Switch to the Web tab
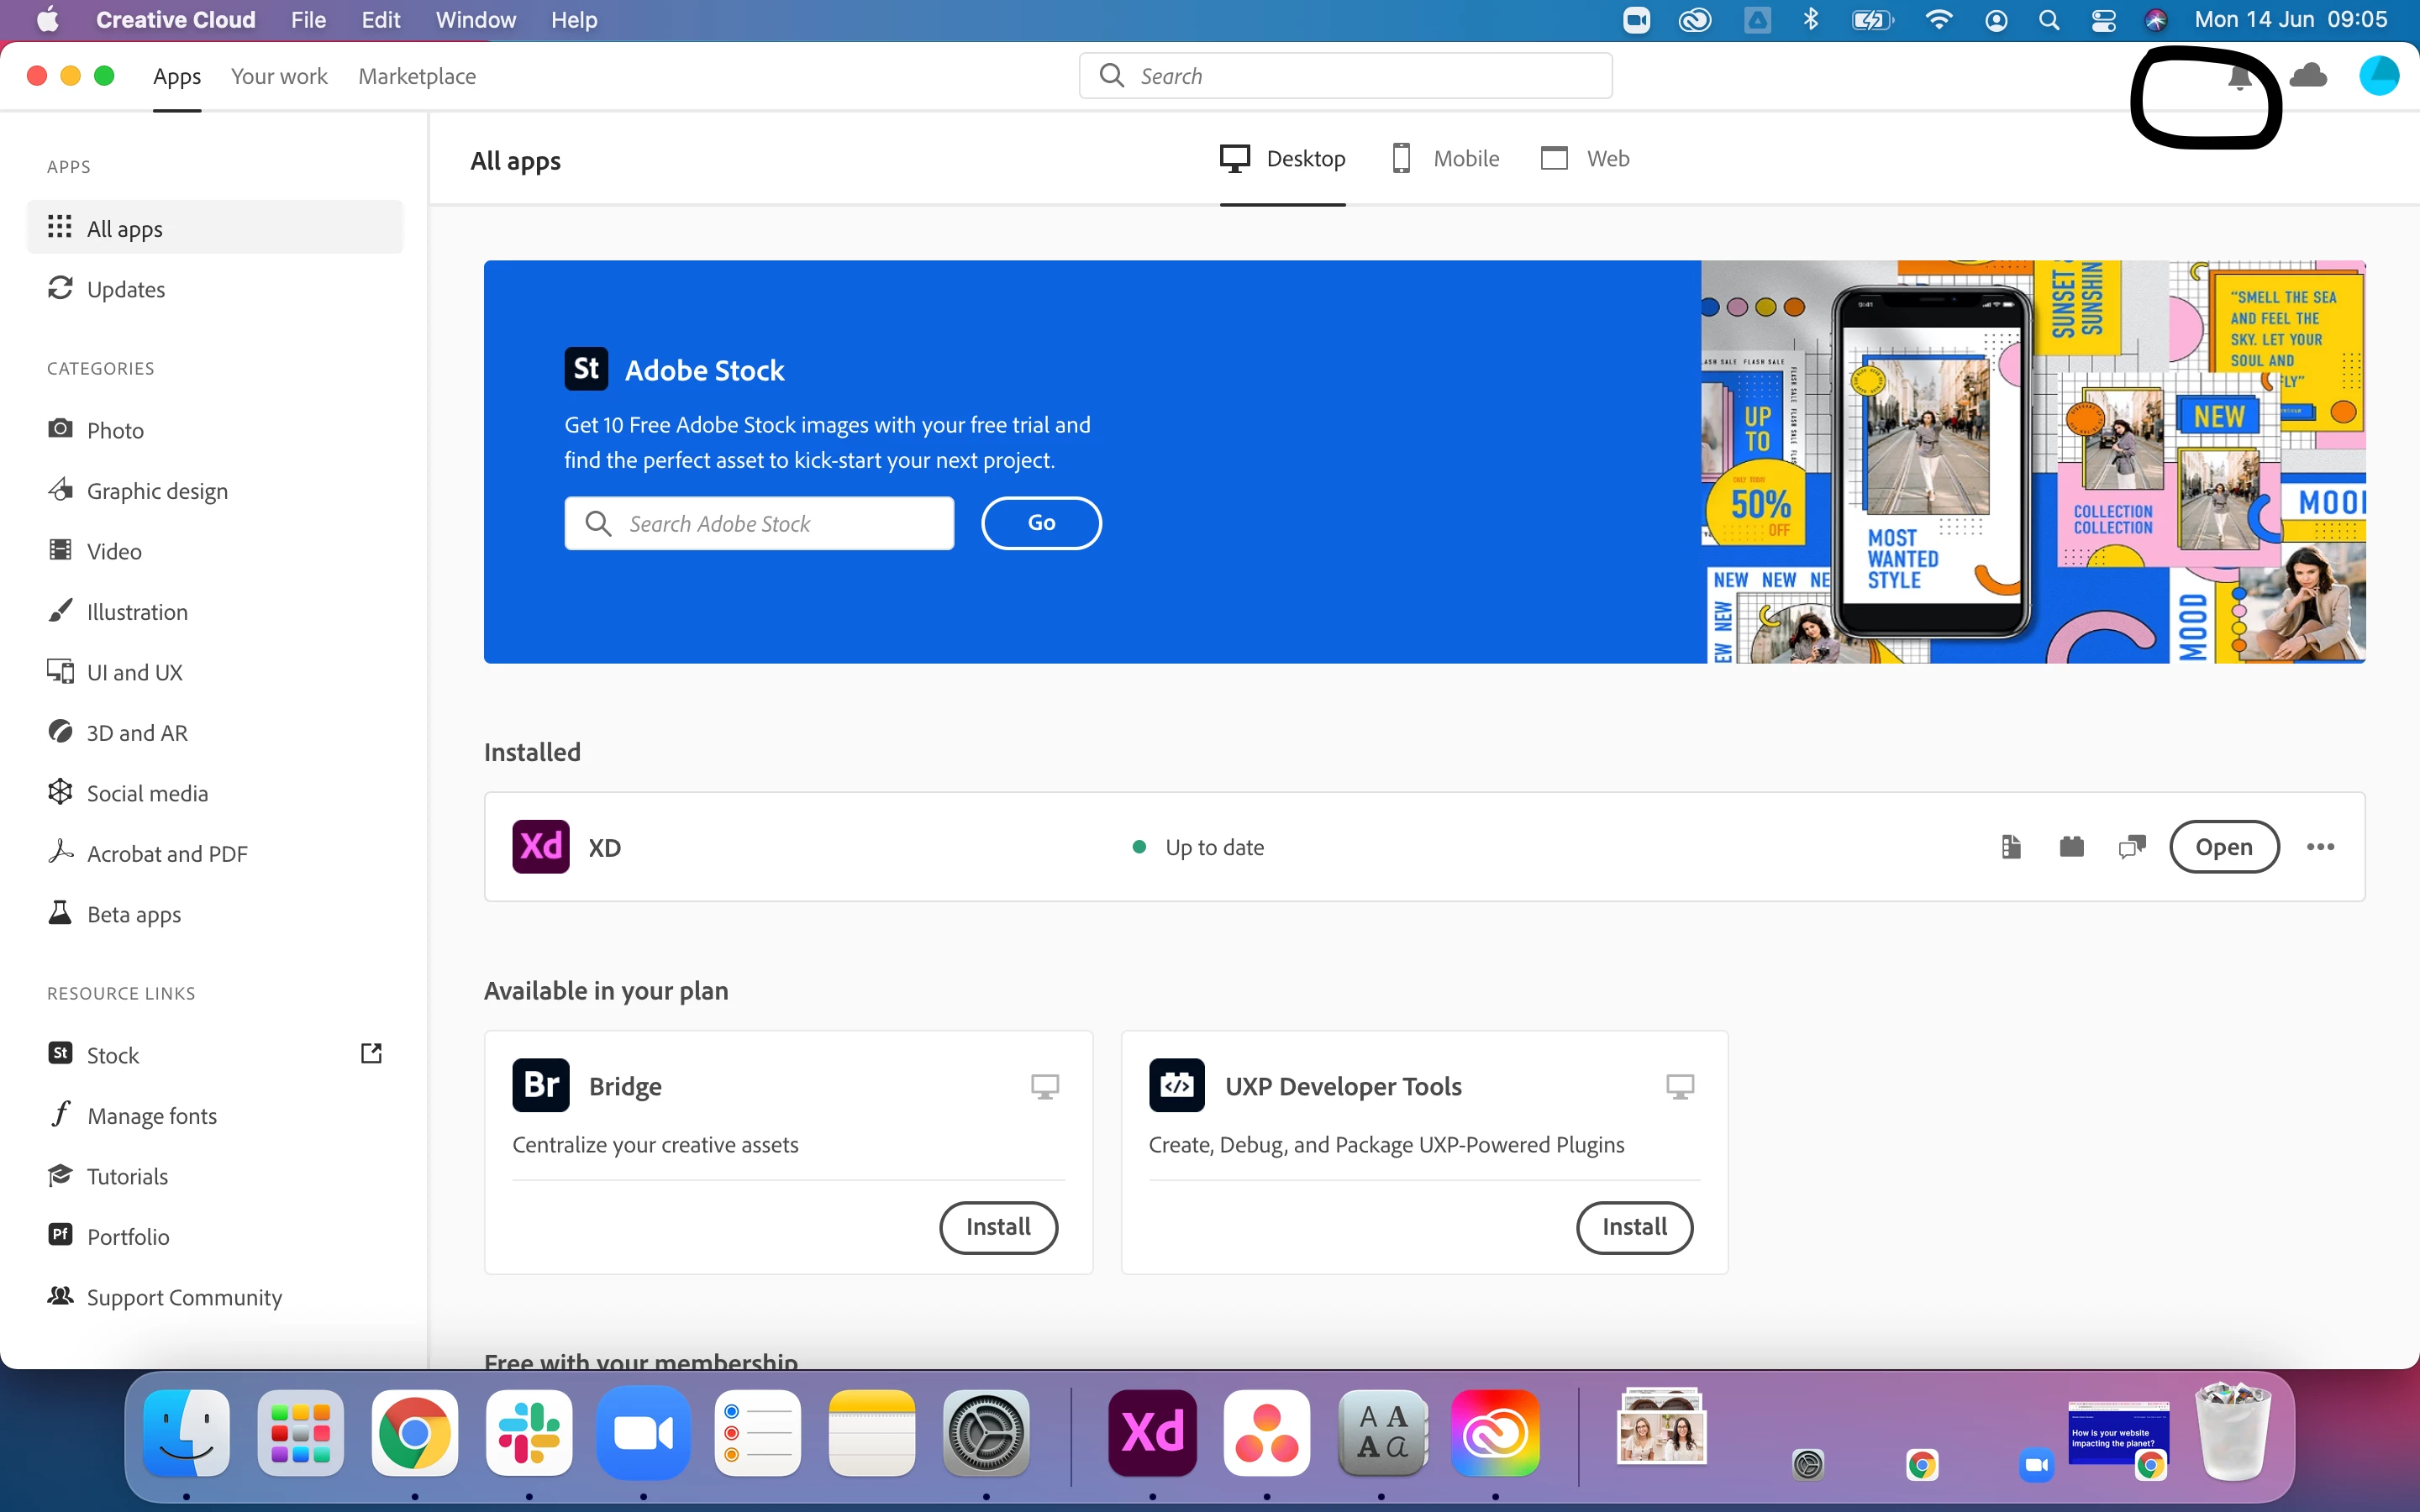This screenshot has height=1512, width=2420. pyautogui.click(x=1586, y=159)
